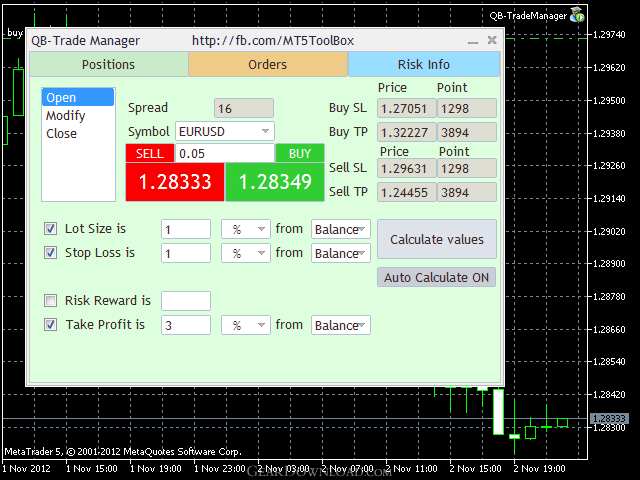The width and height of the screenshot is (640, 480).
Task: Open the Lot Size % unit dropdown
Action: (x=246, y=229)
